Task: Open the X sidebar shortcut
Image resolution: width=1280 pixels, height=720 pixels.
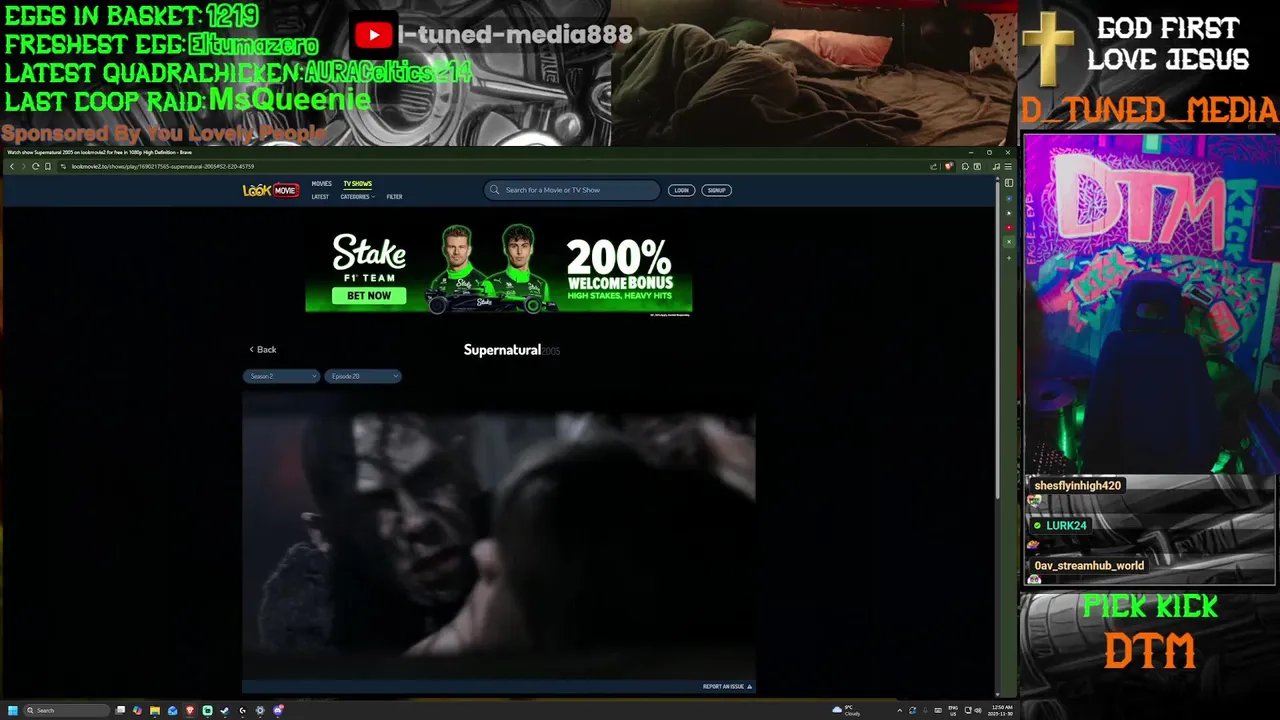Action: (1009, 242)
